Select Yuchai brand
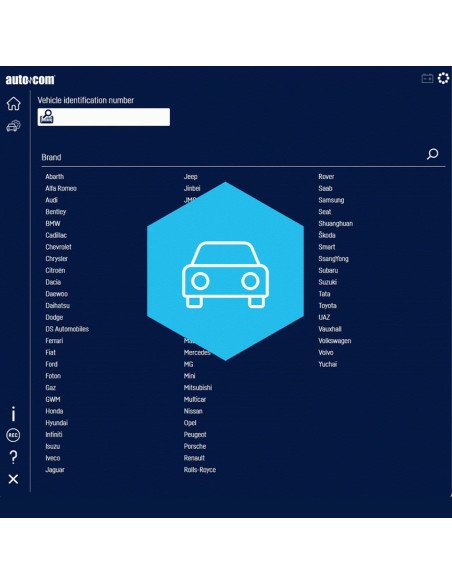The height and width of the screenshot is (584, 452). tap(328, 364)
